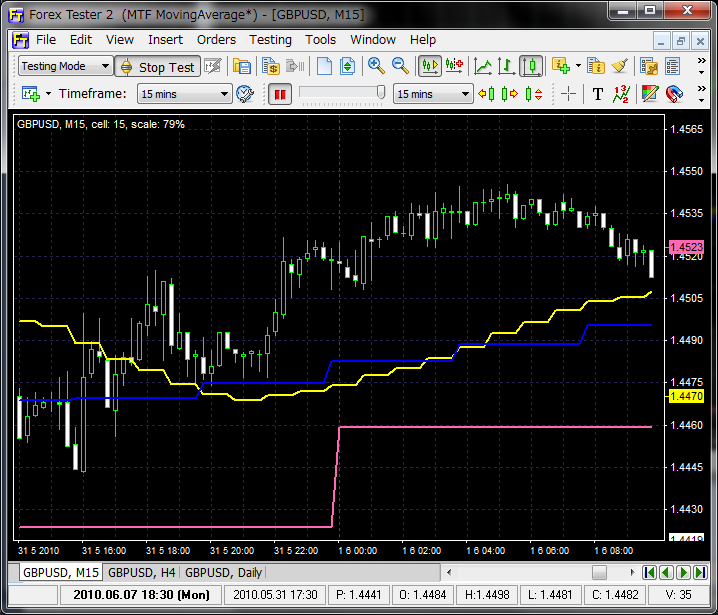Click the clear testing pencil icon
This screenshot has height=615, width=718.
pyautogui.click(x=213, y=66)
